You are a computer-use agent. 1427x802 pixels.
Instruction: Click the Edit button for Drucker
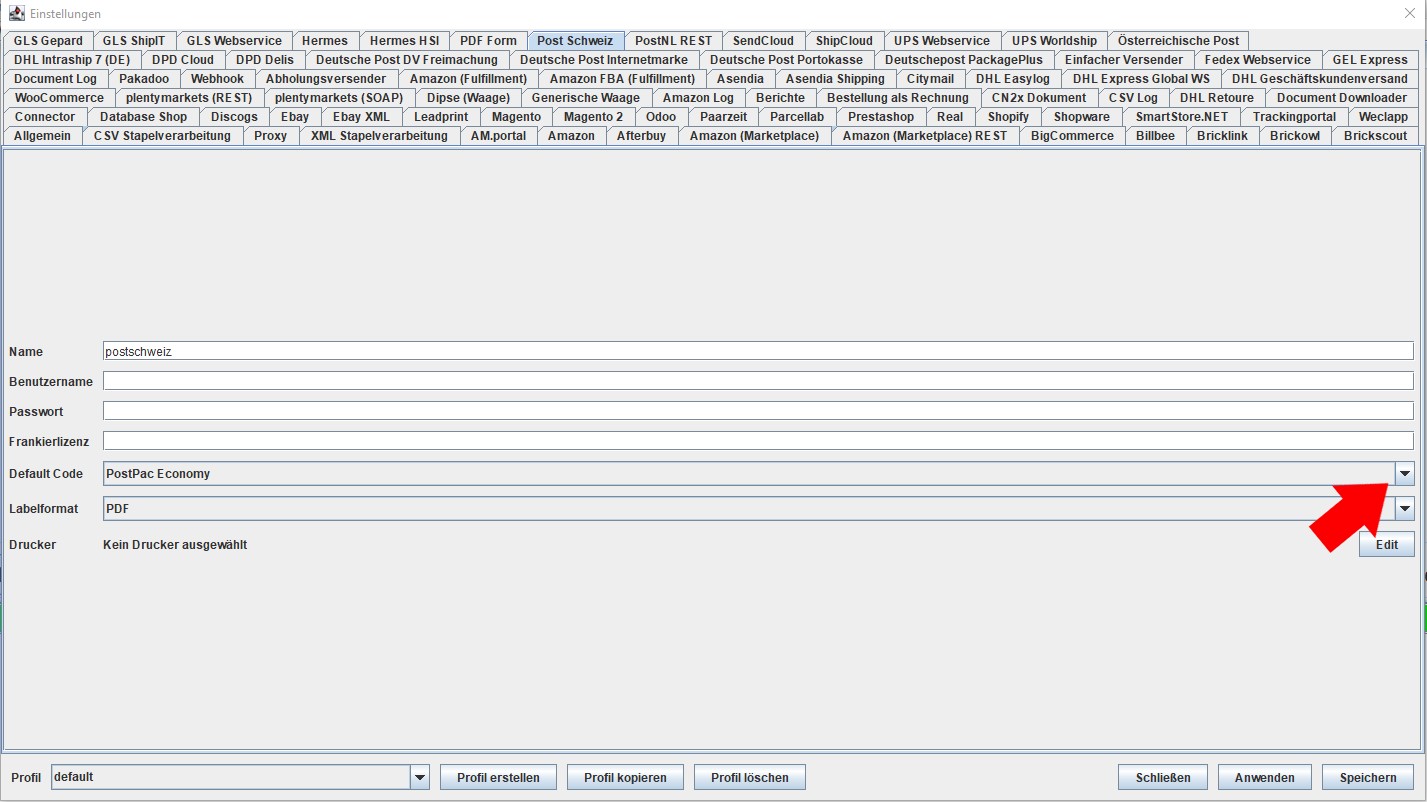click(1387, 545)
